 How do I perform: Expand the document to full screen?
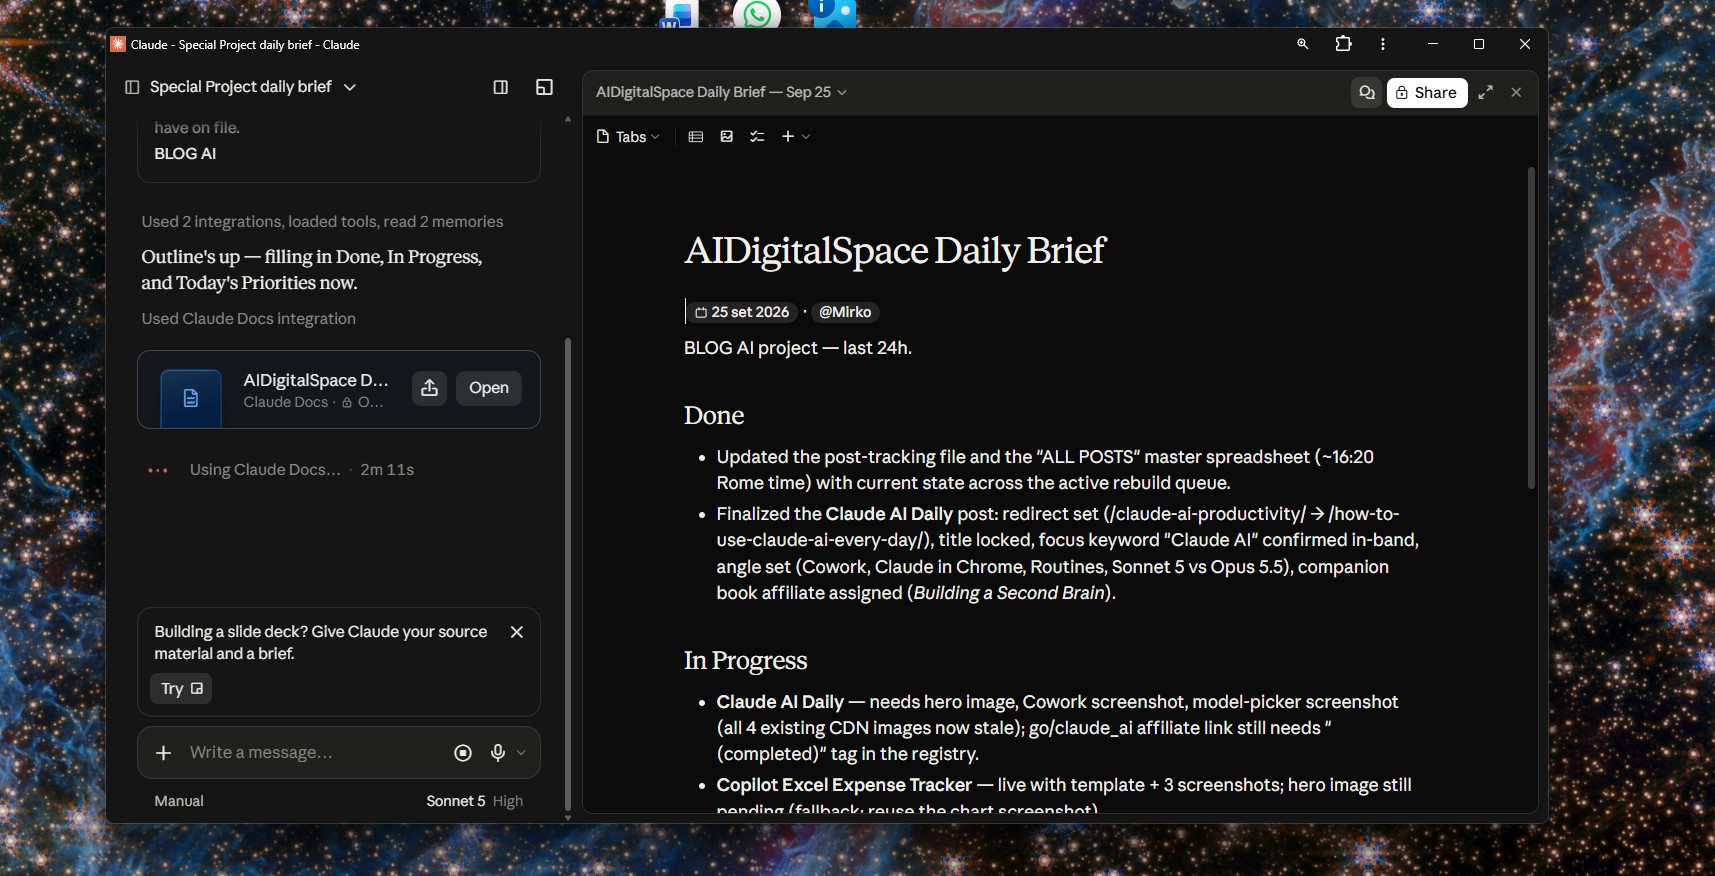pos(1486,92)
